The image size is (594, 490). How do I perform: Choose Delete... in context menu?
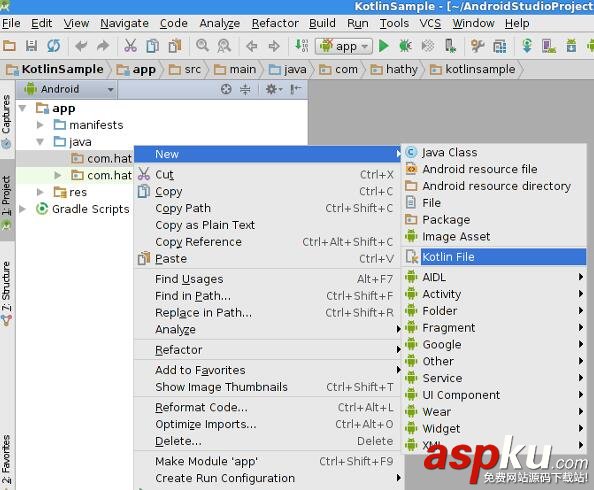coord(267,441)
